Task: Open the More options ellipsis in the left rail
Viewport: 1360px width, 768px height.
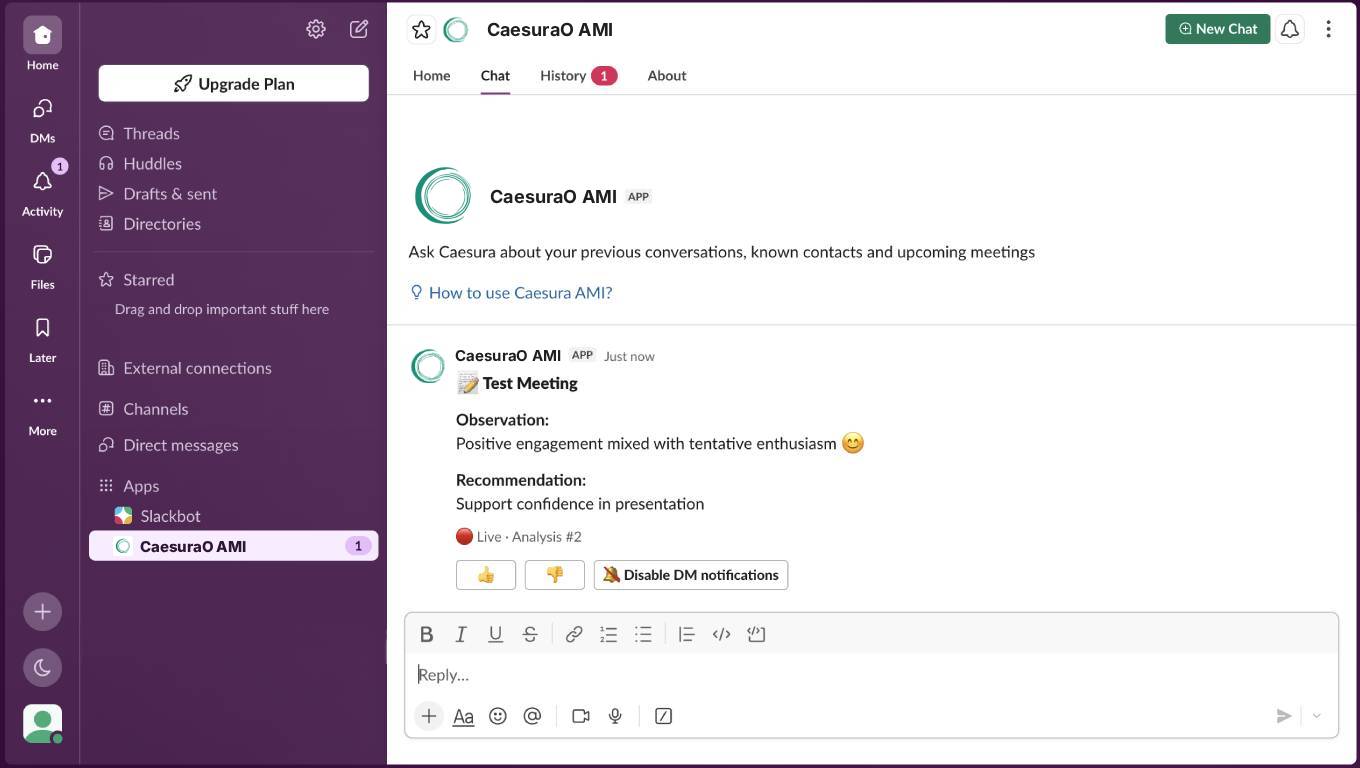Action: (42, 411)
